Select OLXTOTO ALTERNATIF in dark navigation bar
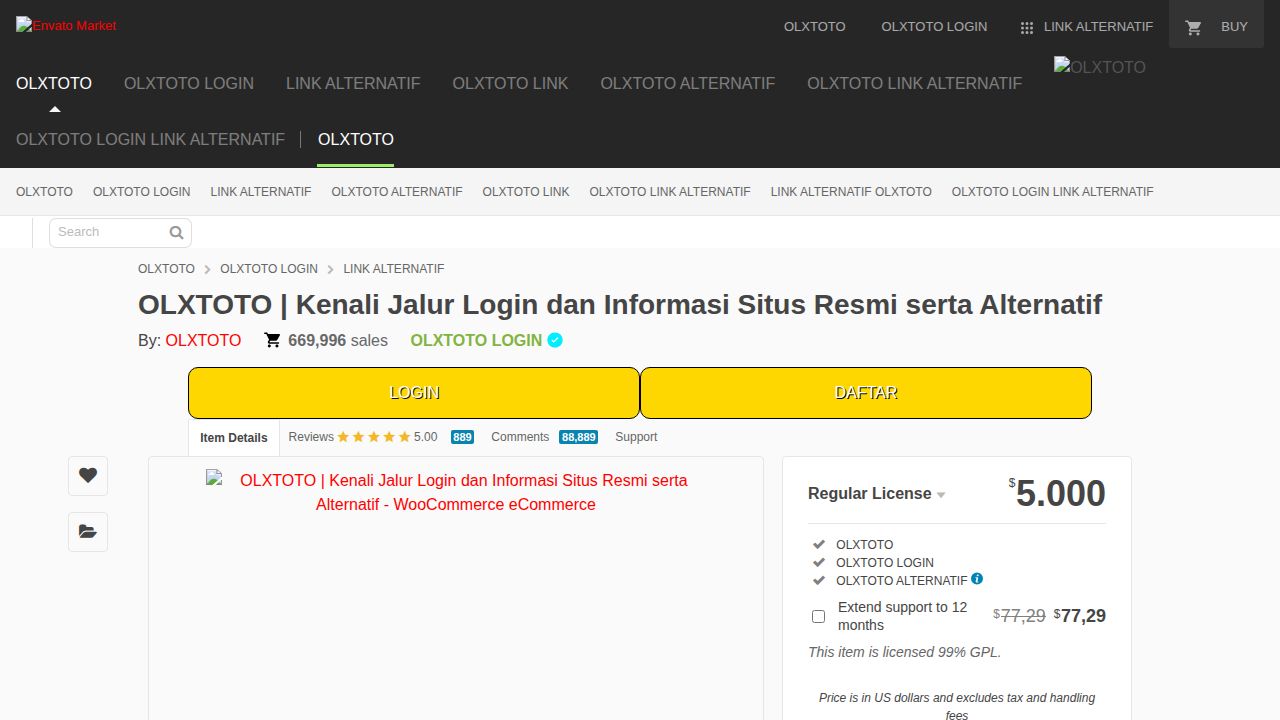Viewport: 1280px width, 720px height. (688, 83)
